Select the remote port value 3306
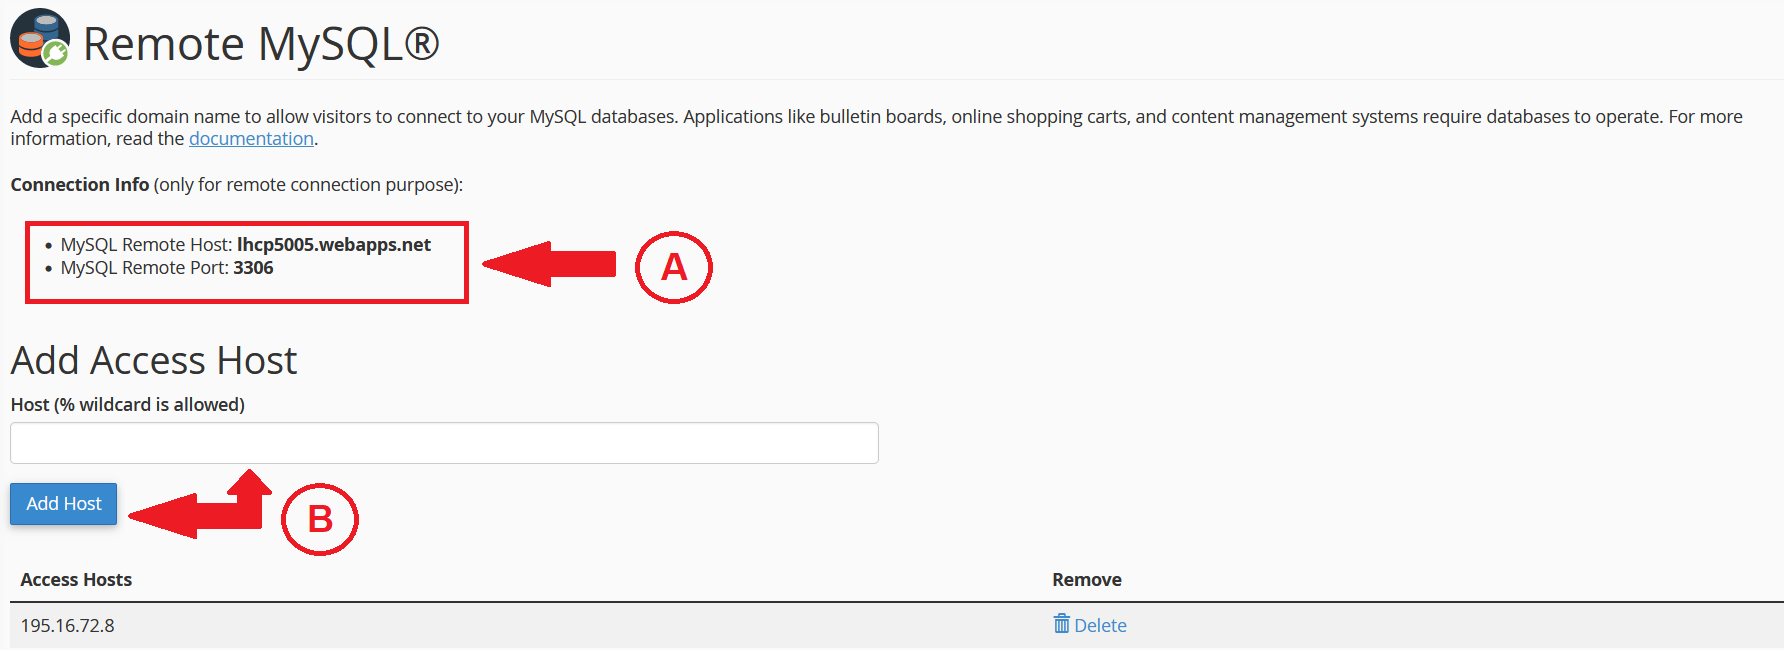Screen dimensions: 1784x650 click(253, 268)
